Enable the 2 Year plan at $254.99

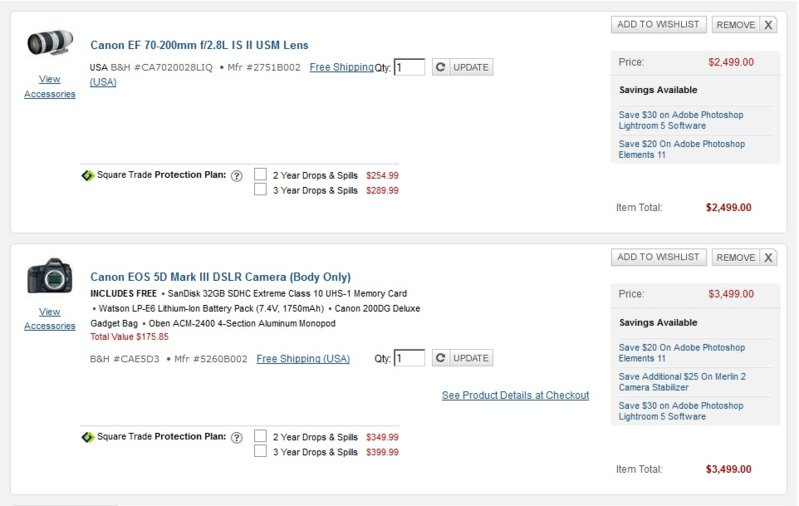coord(260,174)
